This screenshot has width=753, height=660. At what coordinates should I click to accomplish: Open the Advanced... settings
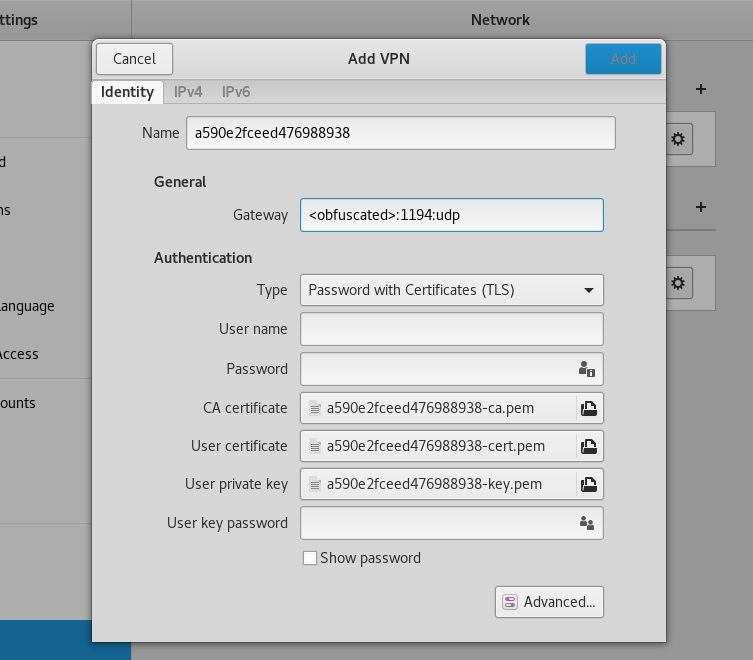549,602
